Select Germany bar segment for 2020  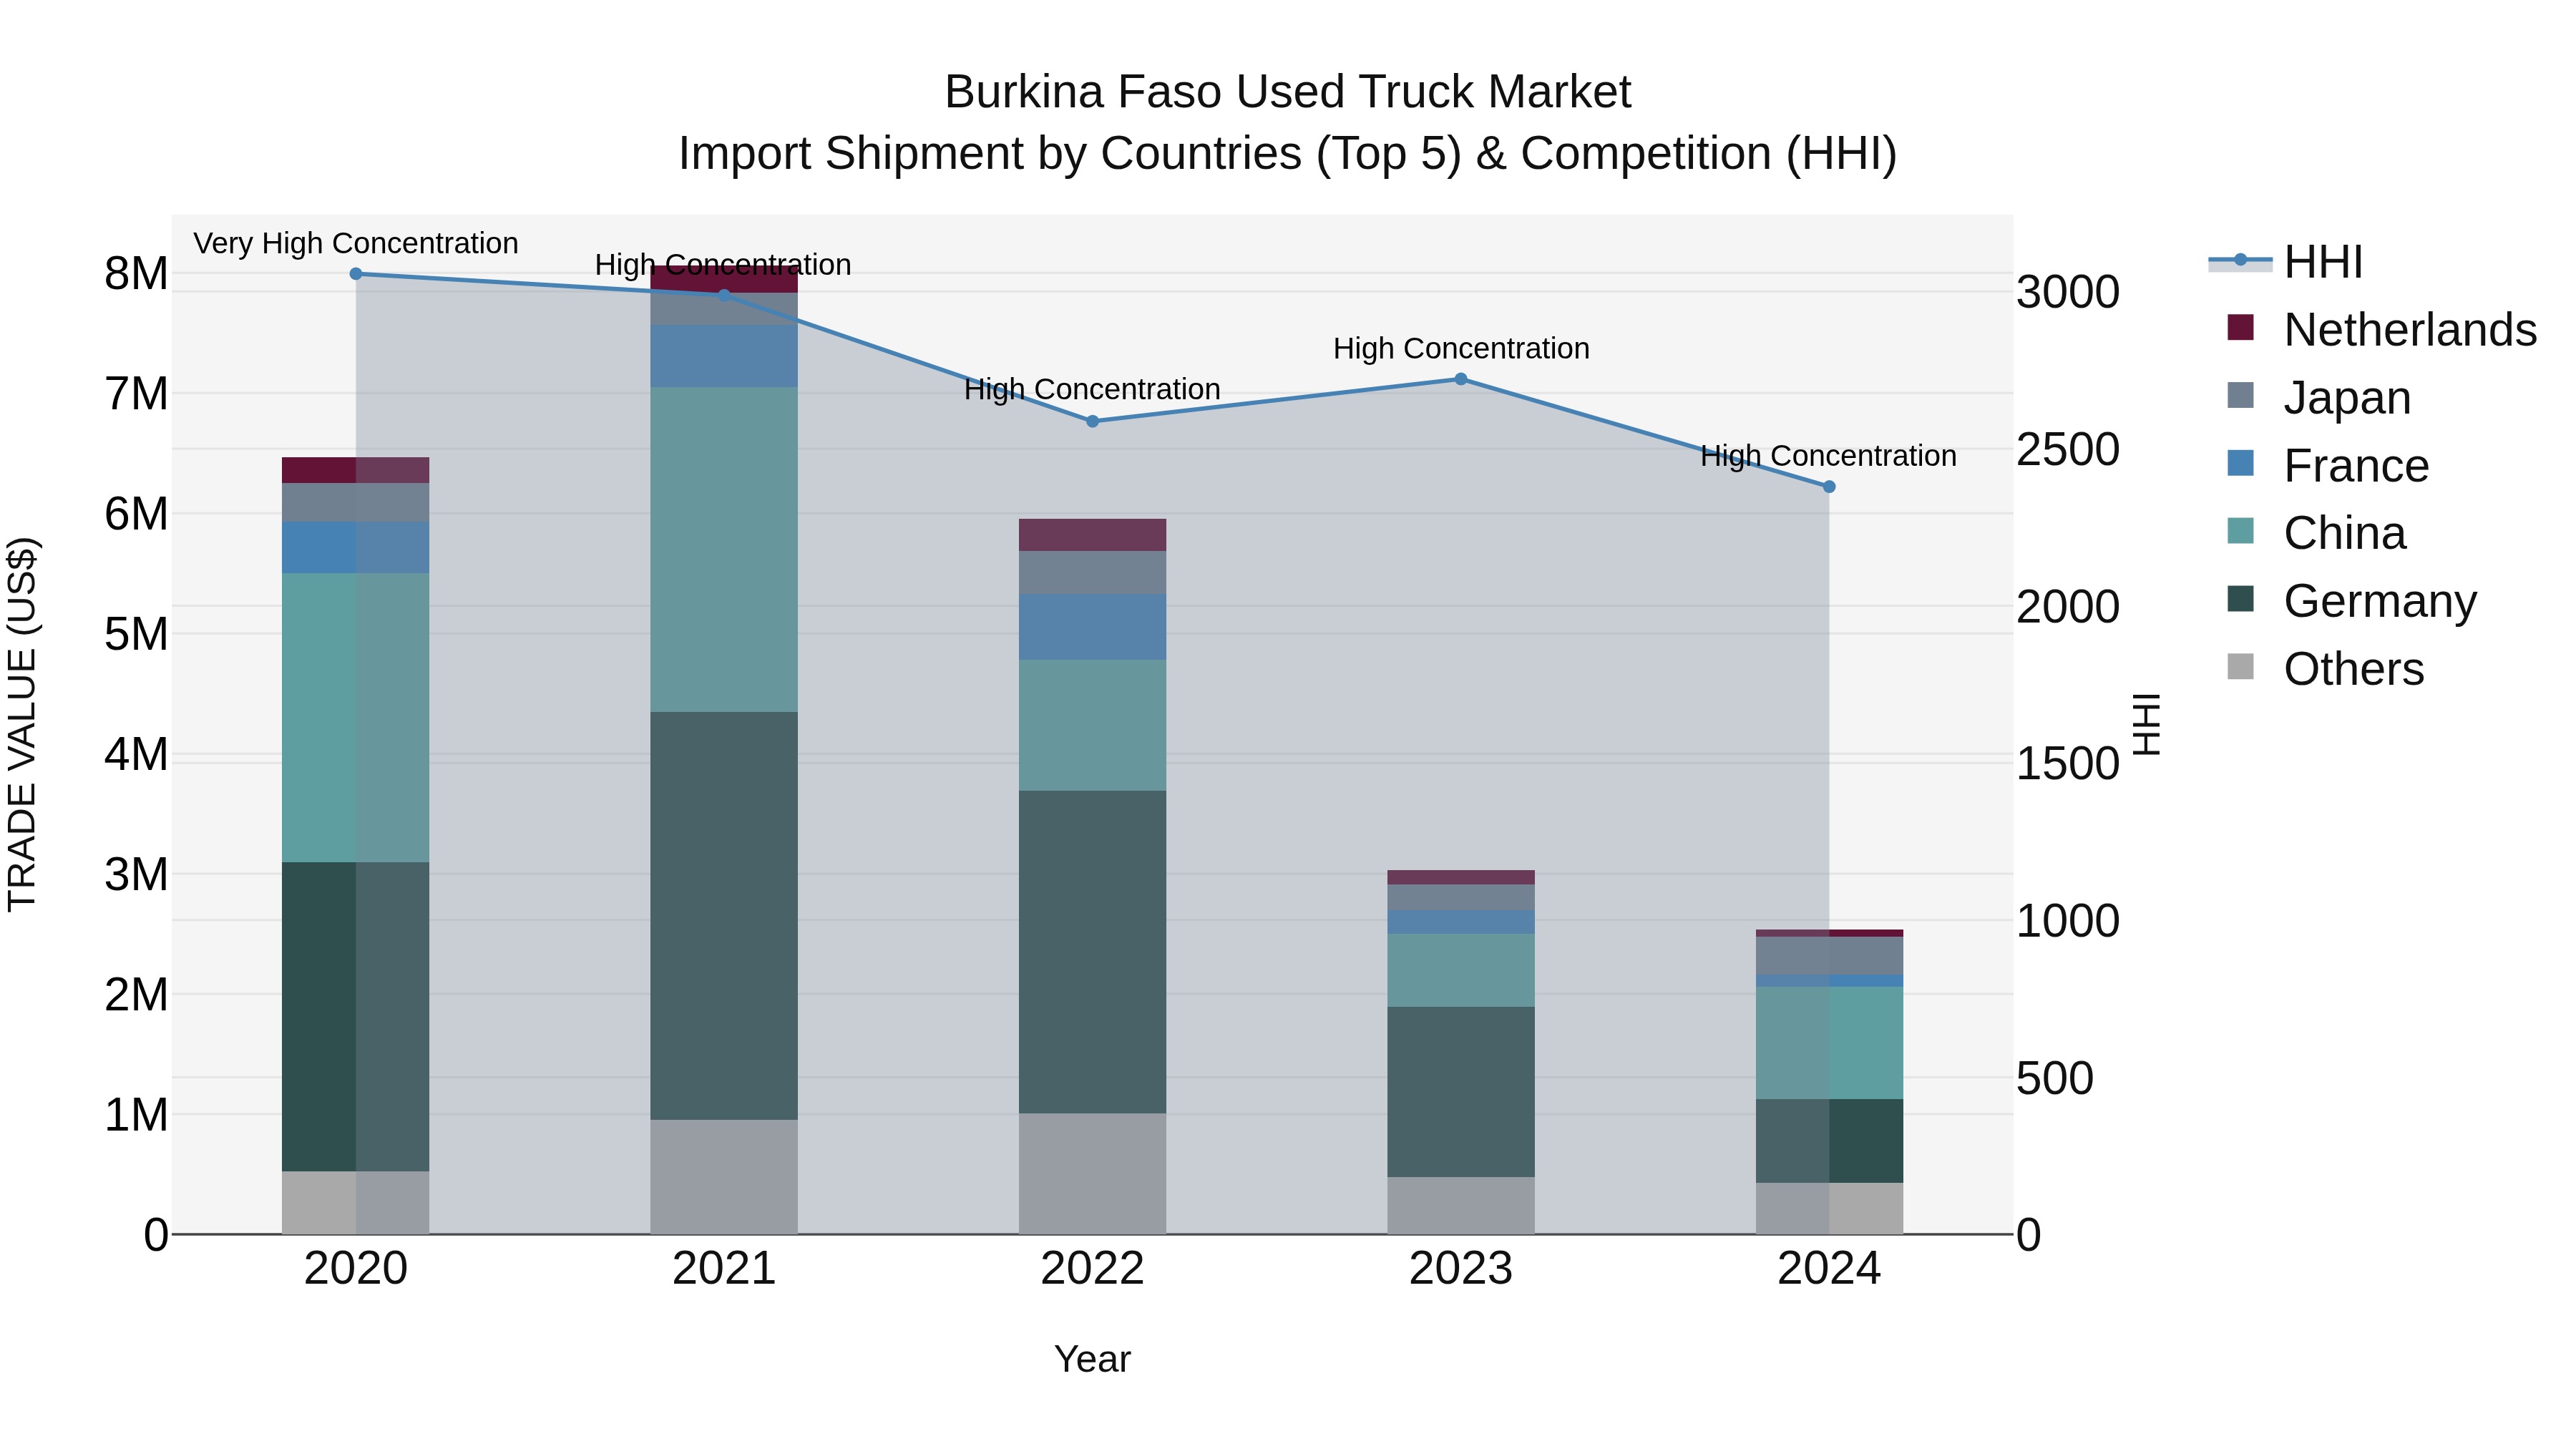pos(356,1016)
